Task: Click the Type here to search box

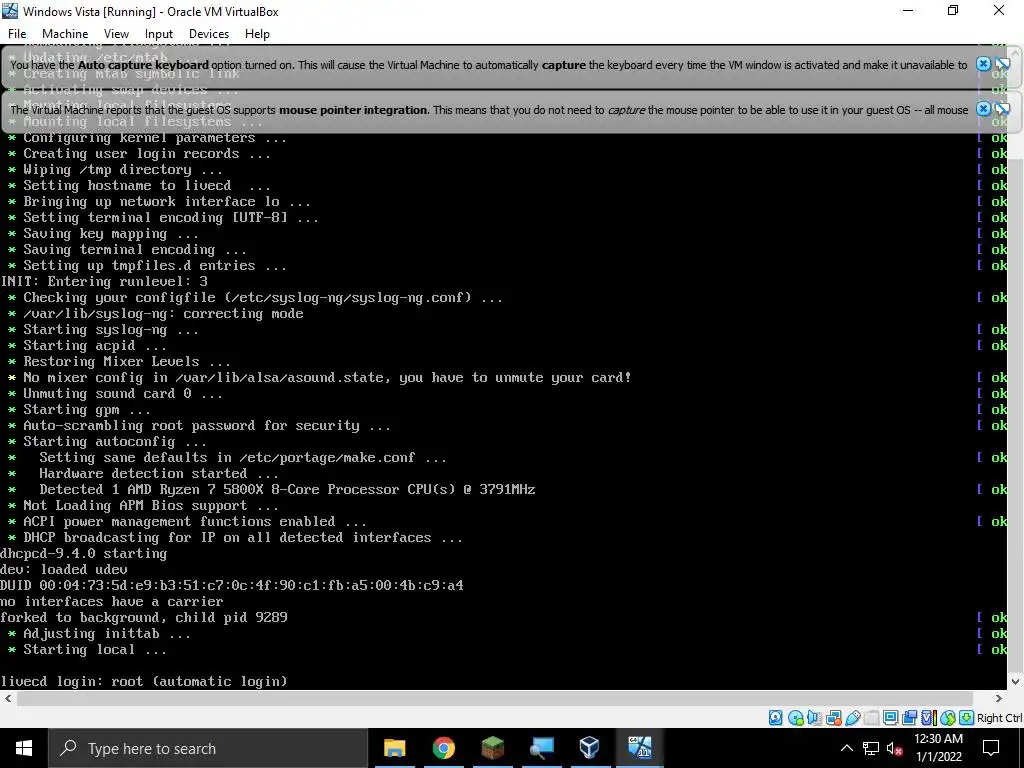Action: click(208, 748)
